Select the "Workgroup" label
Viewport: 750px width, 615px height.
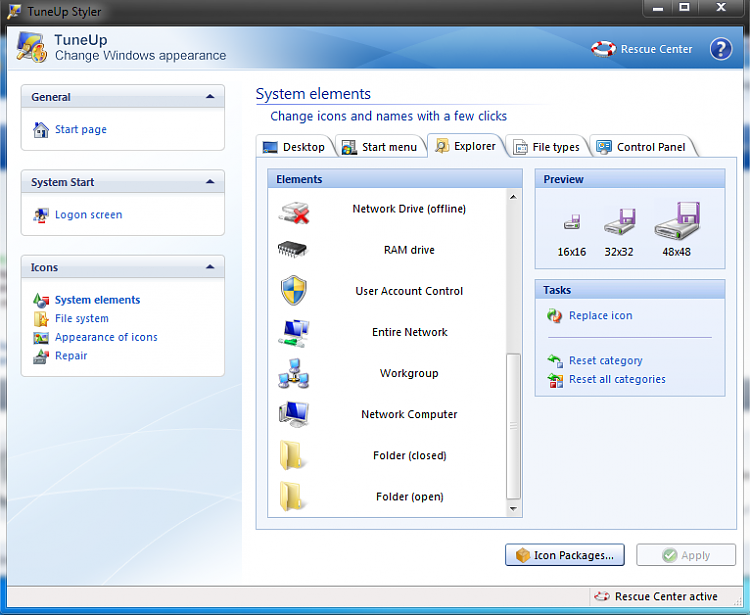click(409, 373)
